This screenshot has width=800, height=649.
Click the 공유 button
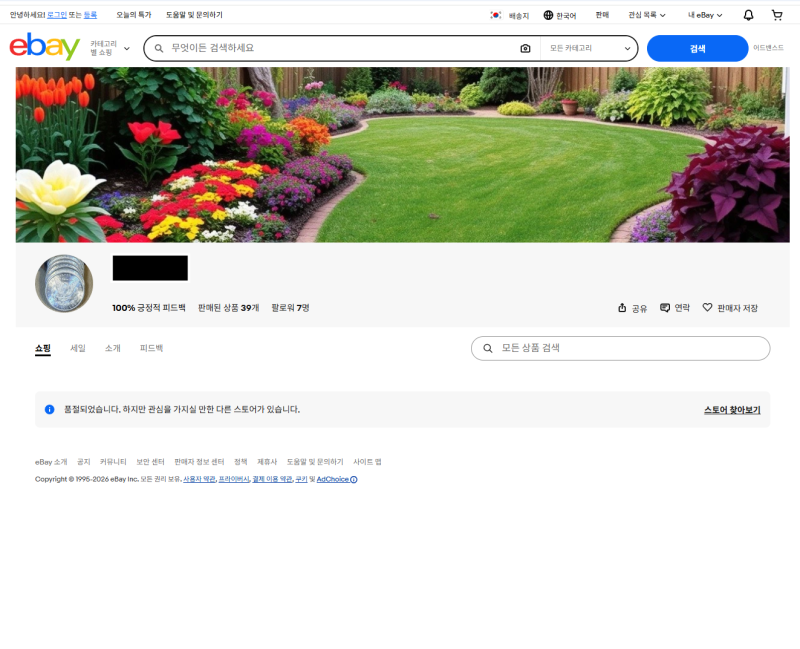[632, 308]
